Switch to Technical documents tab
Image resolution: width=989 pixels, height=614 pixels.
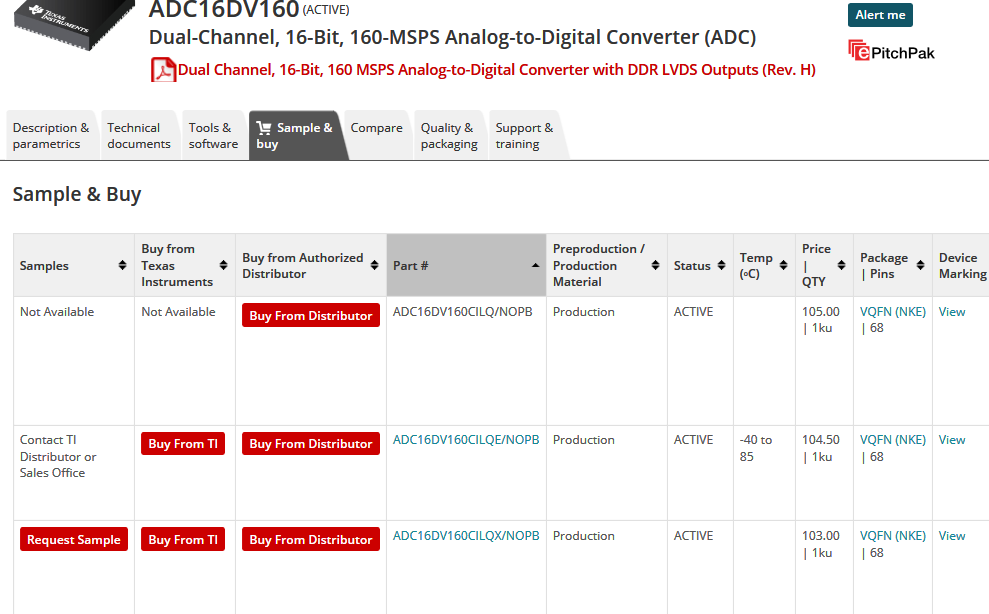pyautogui.click(x=139, y=136)
